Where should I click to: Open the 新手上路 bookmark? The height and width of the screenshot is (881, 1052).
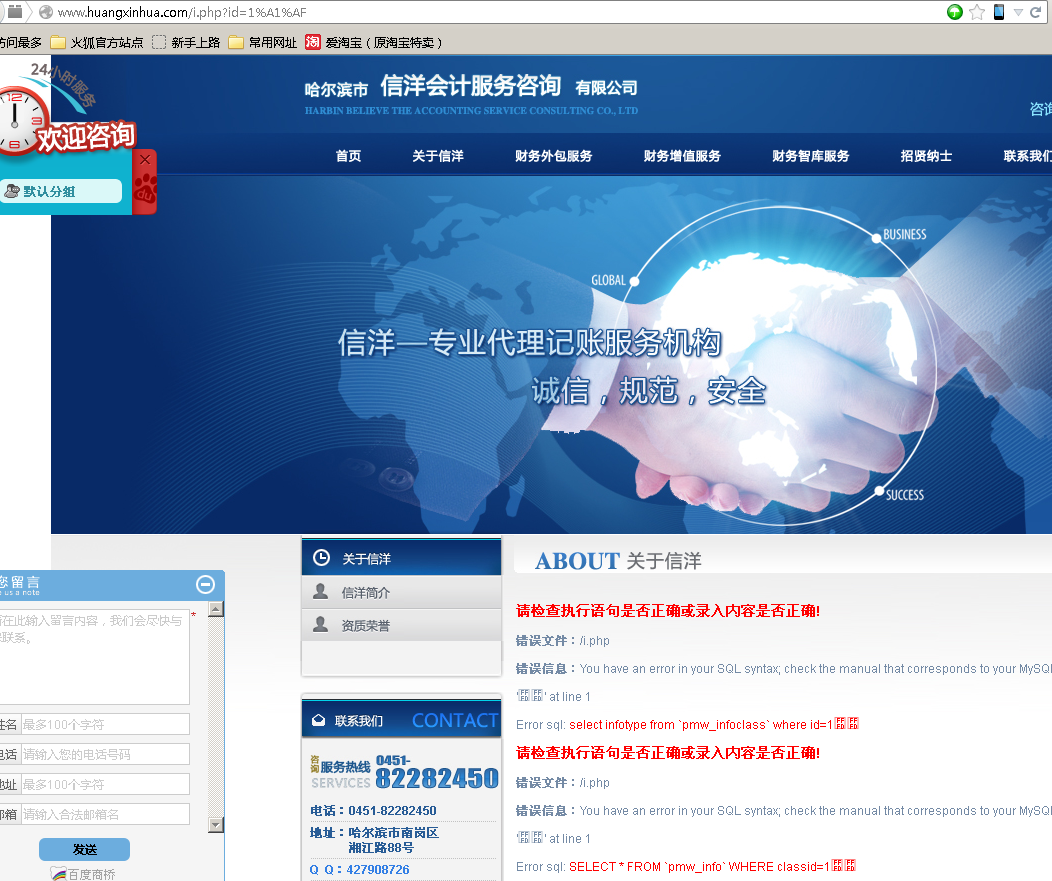click(x=187, y=42)
